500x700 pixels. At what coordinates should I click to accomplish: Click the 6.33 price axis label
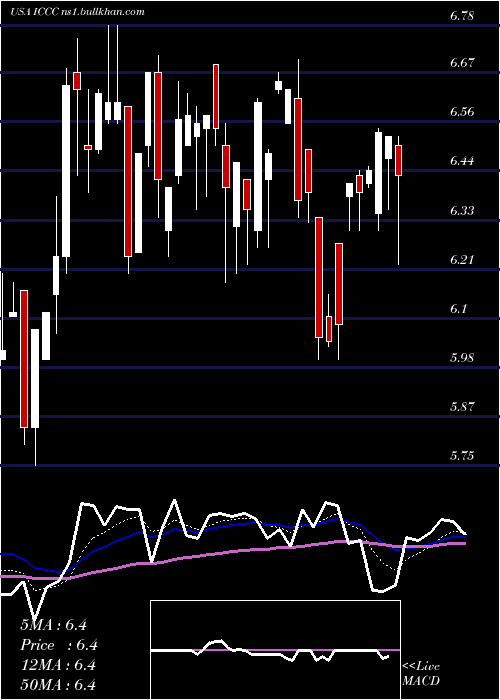[461, 210]
